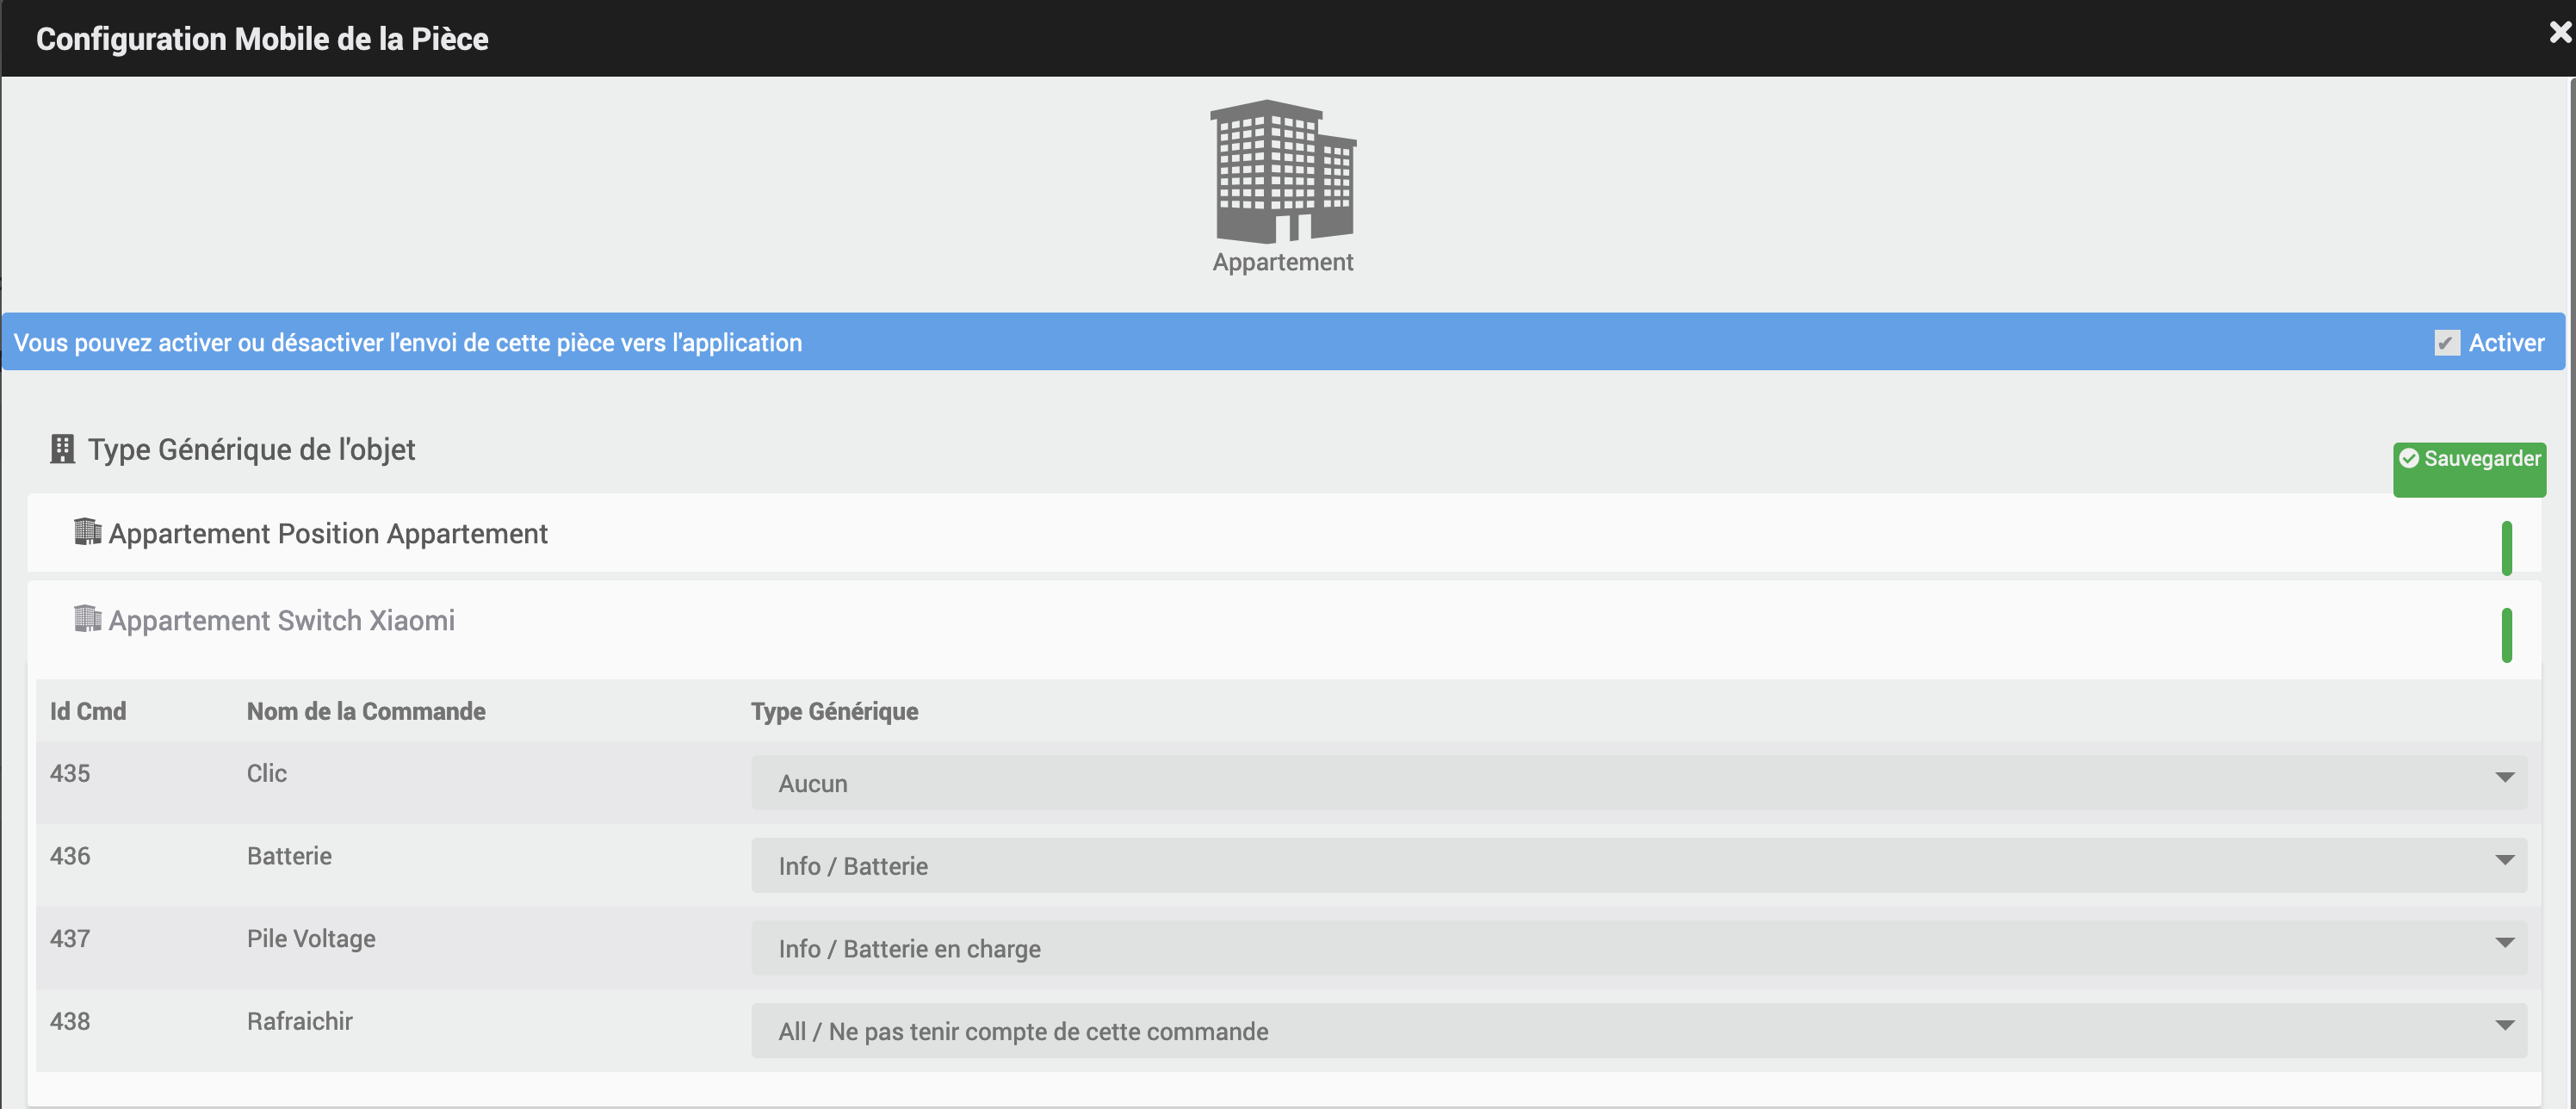
Task: Open the Type Générique dropdown for Clic
Action: [1639, 783]
